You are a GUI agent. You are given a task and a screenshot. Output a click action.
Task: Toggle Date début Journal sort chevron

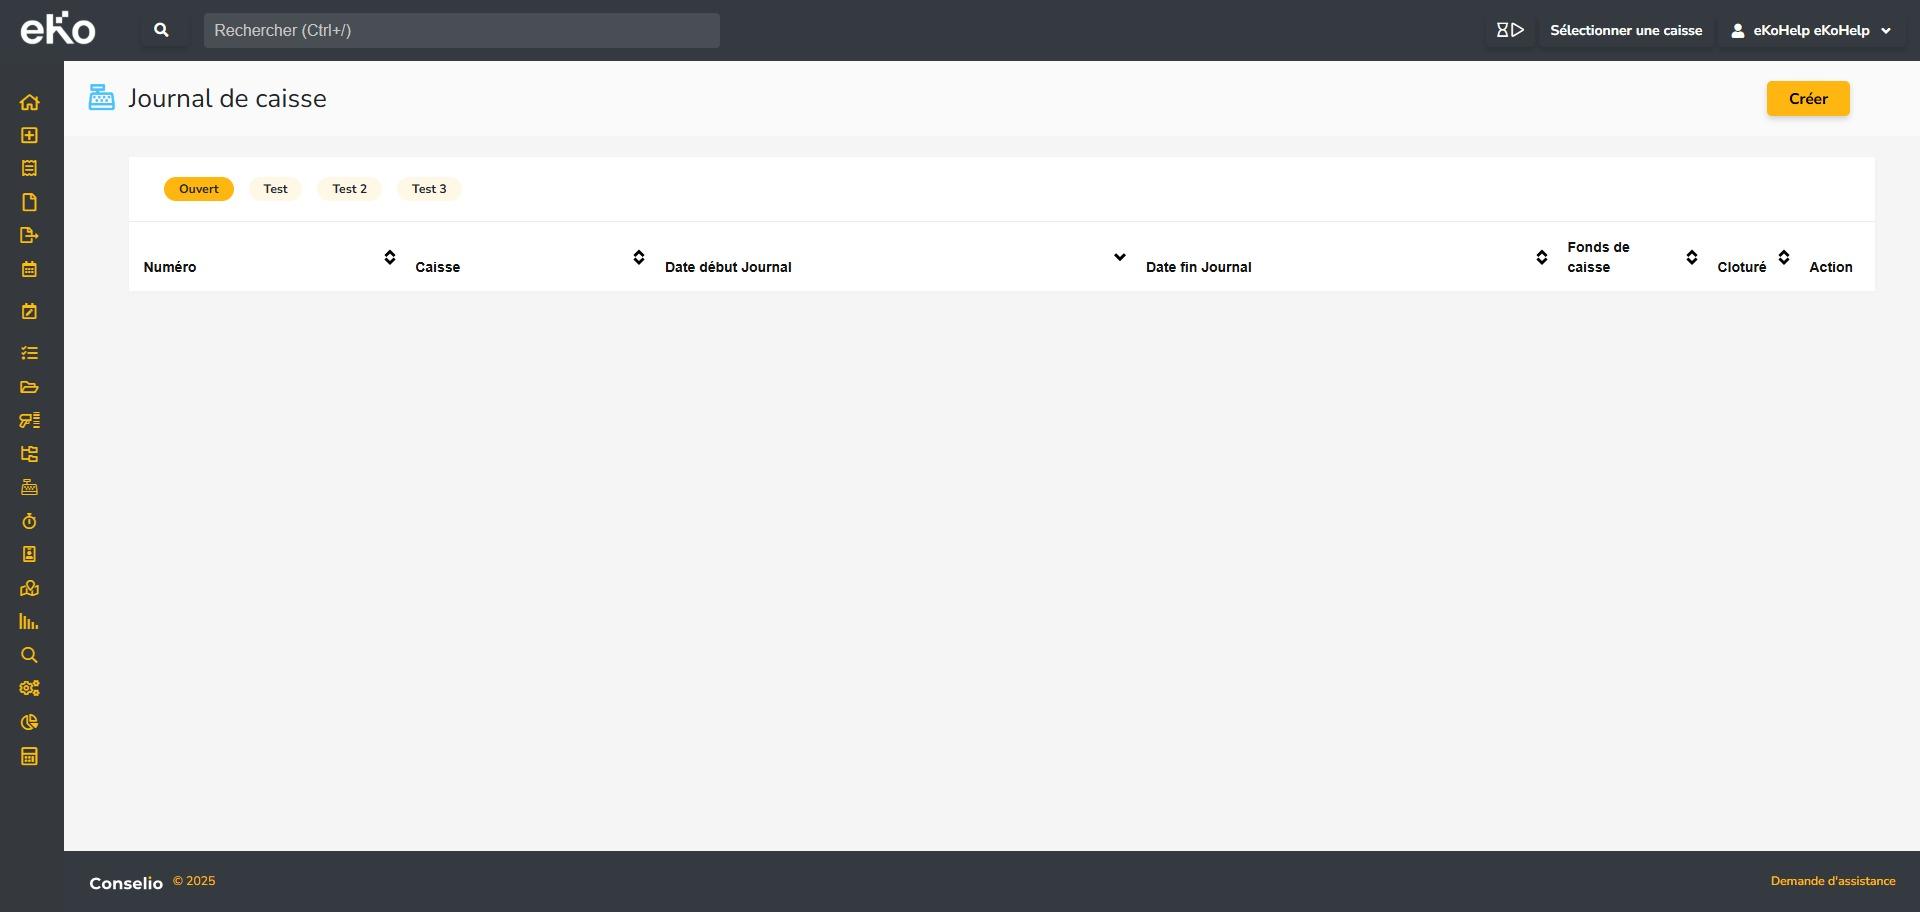tap(1119, 258)
